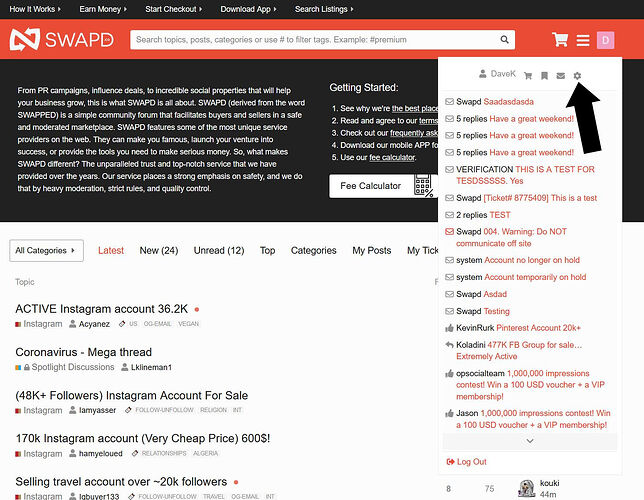Click the search magnifier icon
The image size is (644, 500).
[504, 40]
